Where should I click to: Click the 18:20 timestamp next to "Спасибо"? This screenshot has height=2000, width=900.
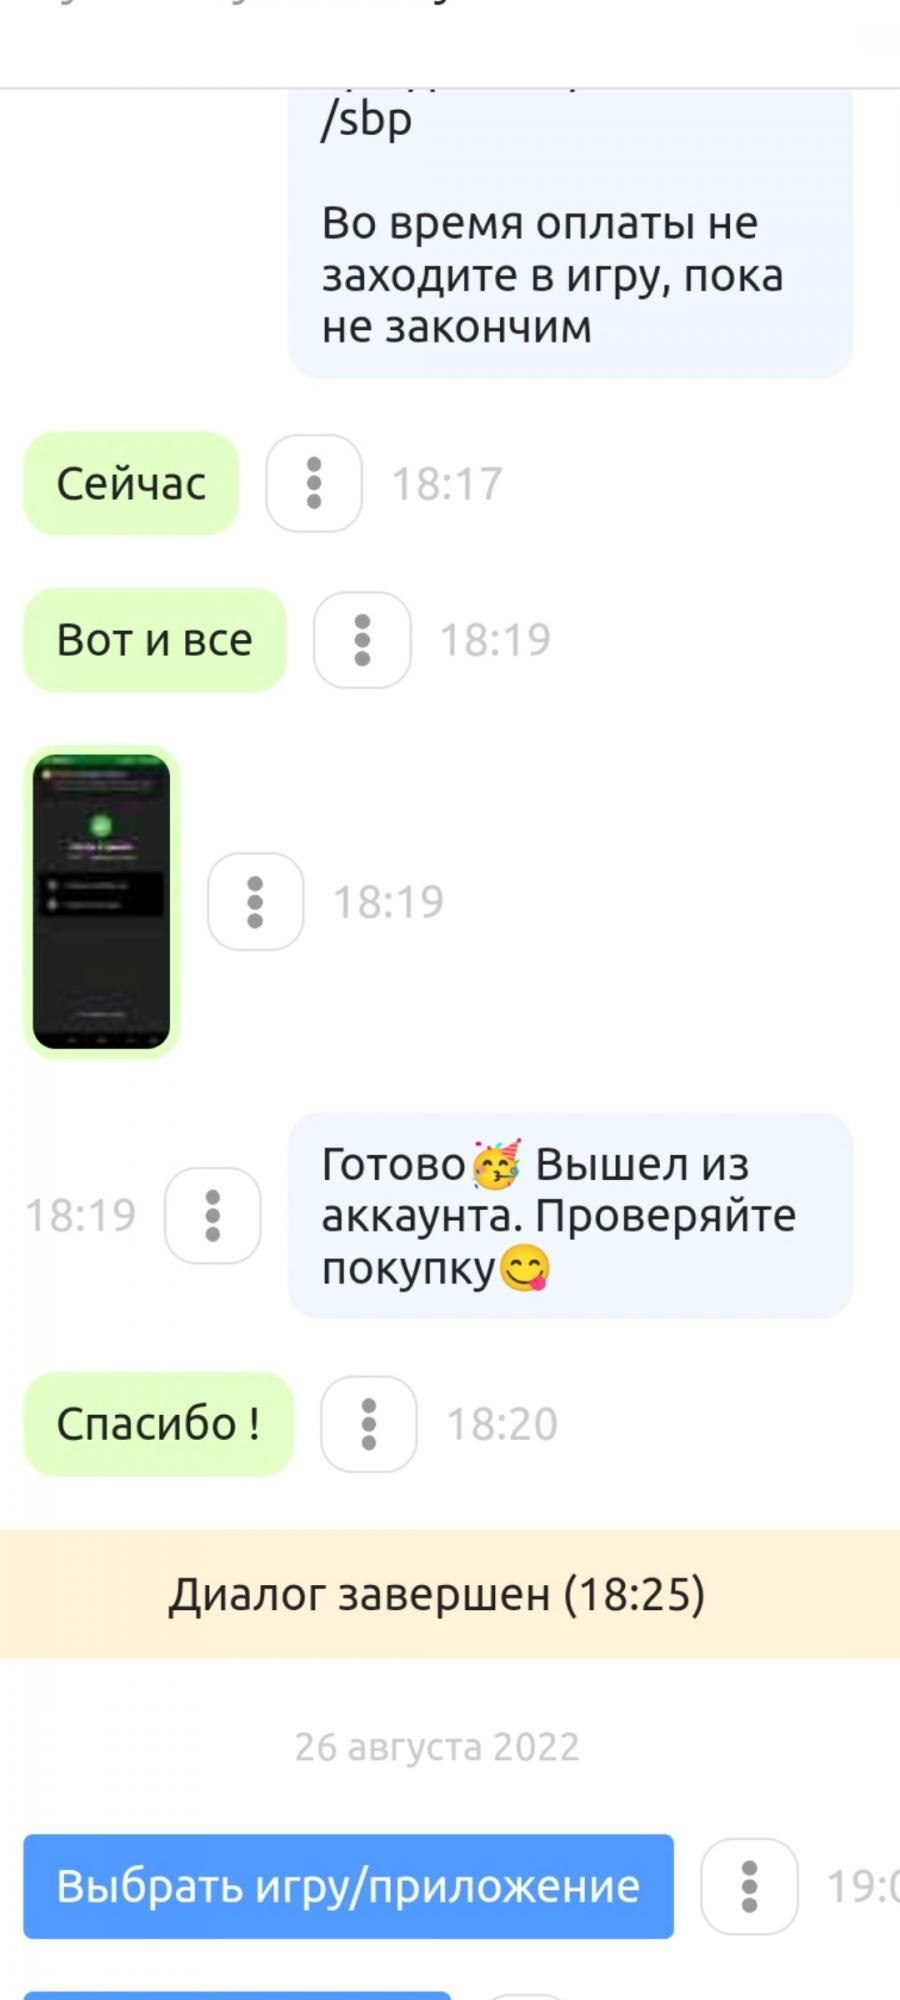(x=502, y=1424)
